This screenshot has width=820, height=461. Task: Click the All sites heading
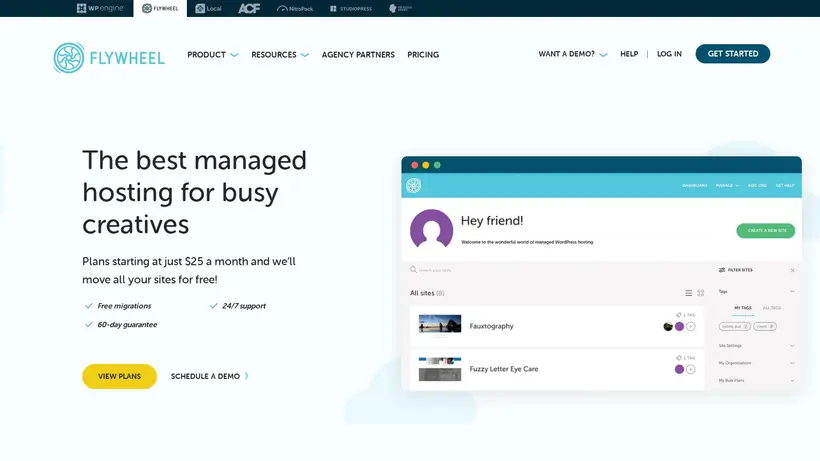427,293
